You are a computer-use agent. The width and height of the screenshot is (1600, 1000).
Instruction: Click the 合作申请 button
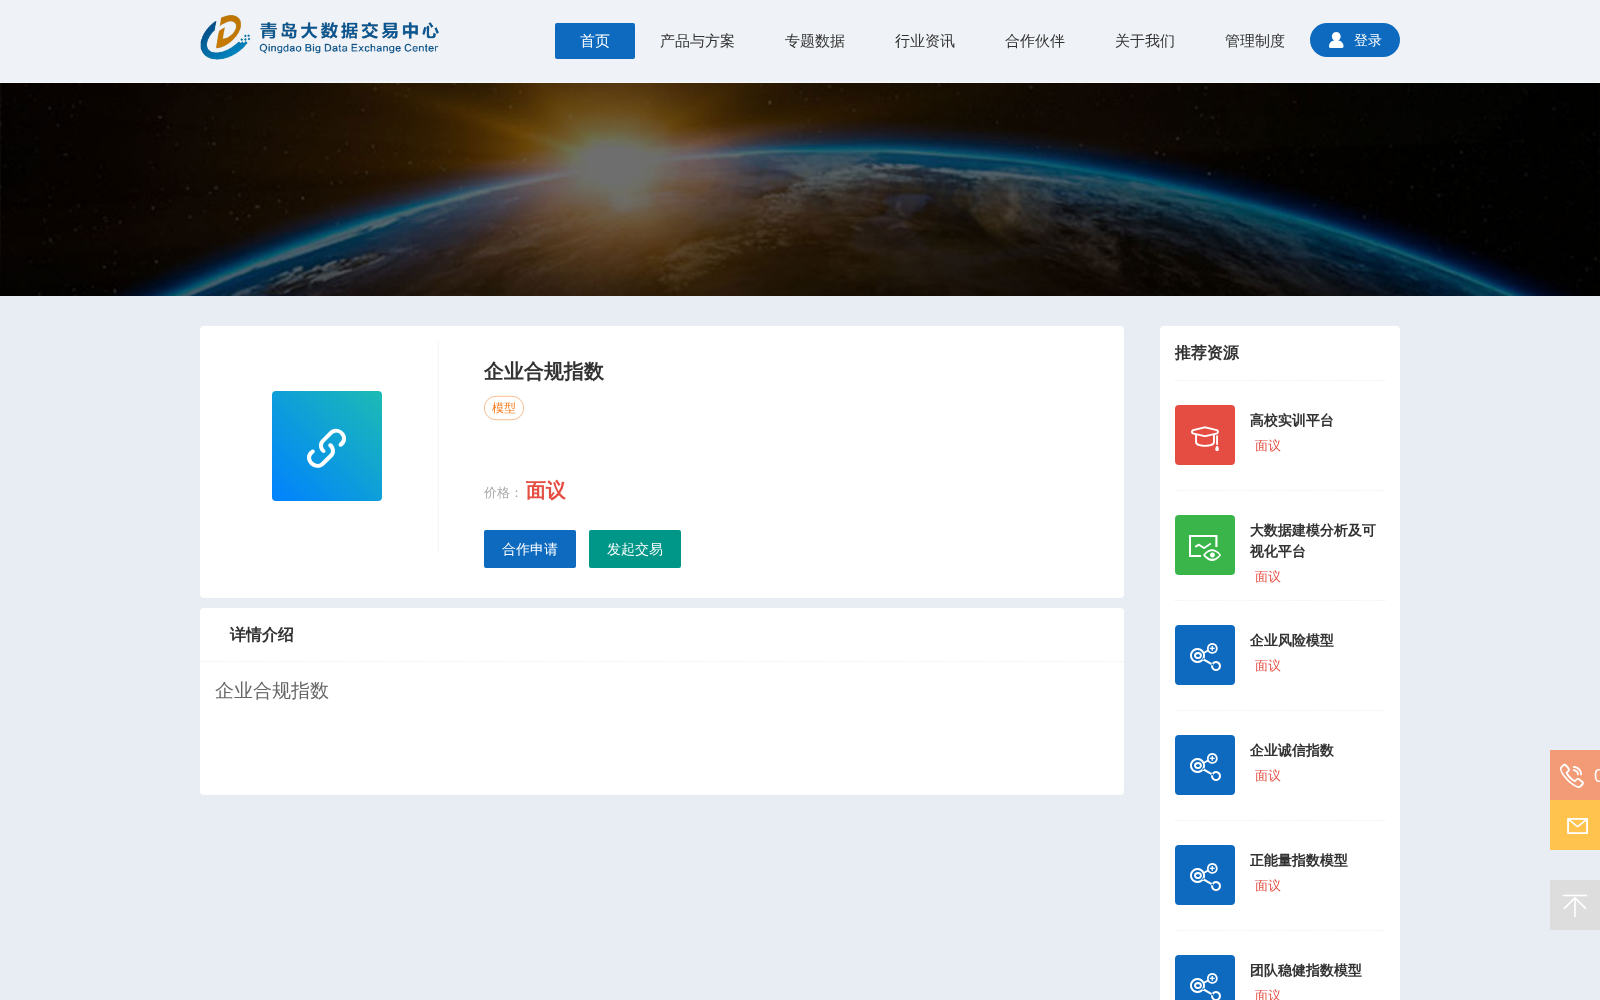pos(530,549)
